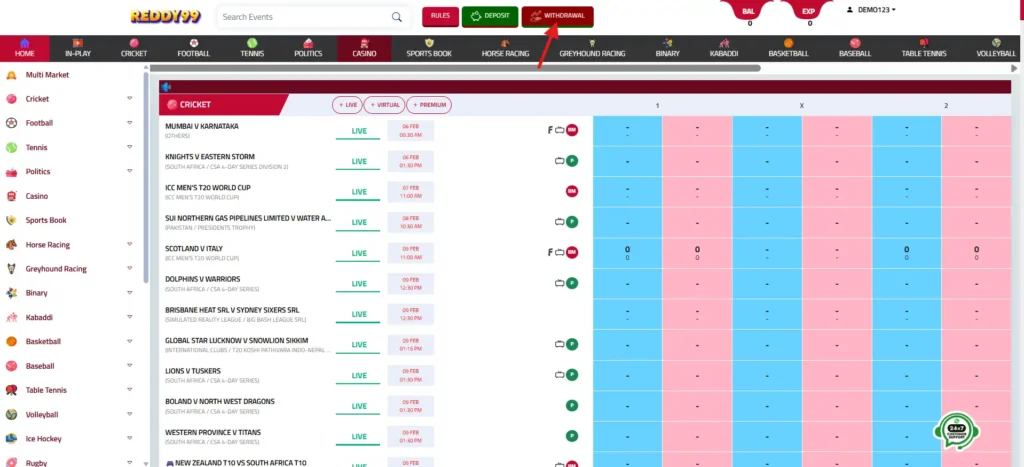The image size is (1024, 467).
Task: Click the green P badge for Dolphins v Warriors
Action: 572,283
